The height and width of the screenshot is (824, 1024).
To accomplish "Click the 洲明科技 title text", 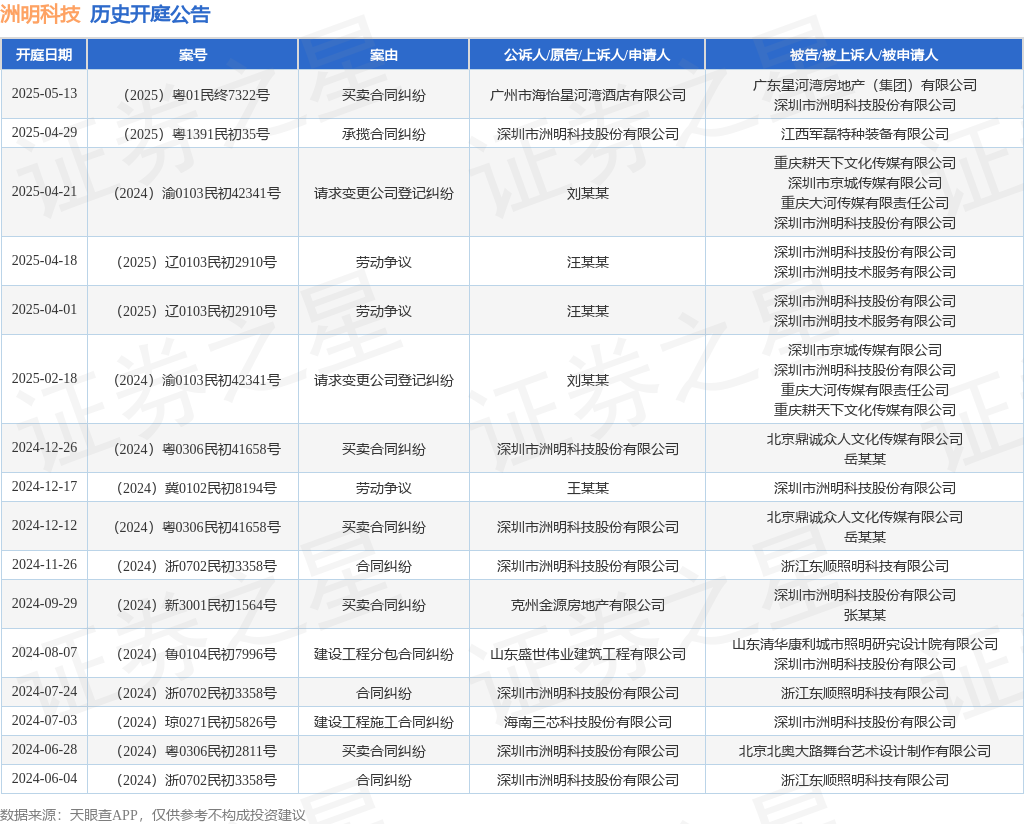I will point(40,14).
